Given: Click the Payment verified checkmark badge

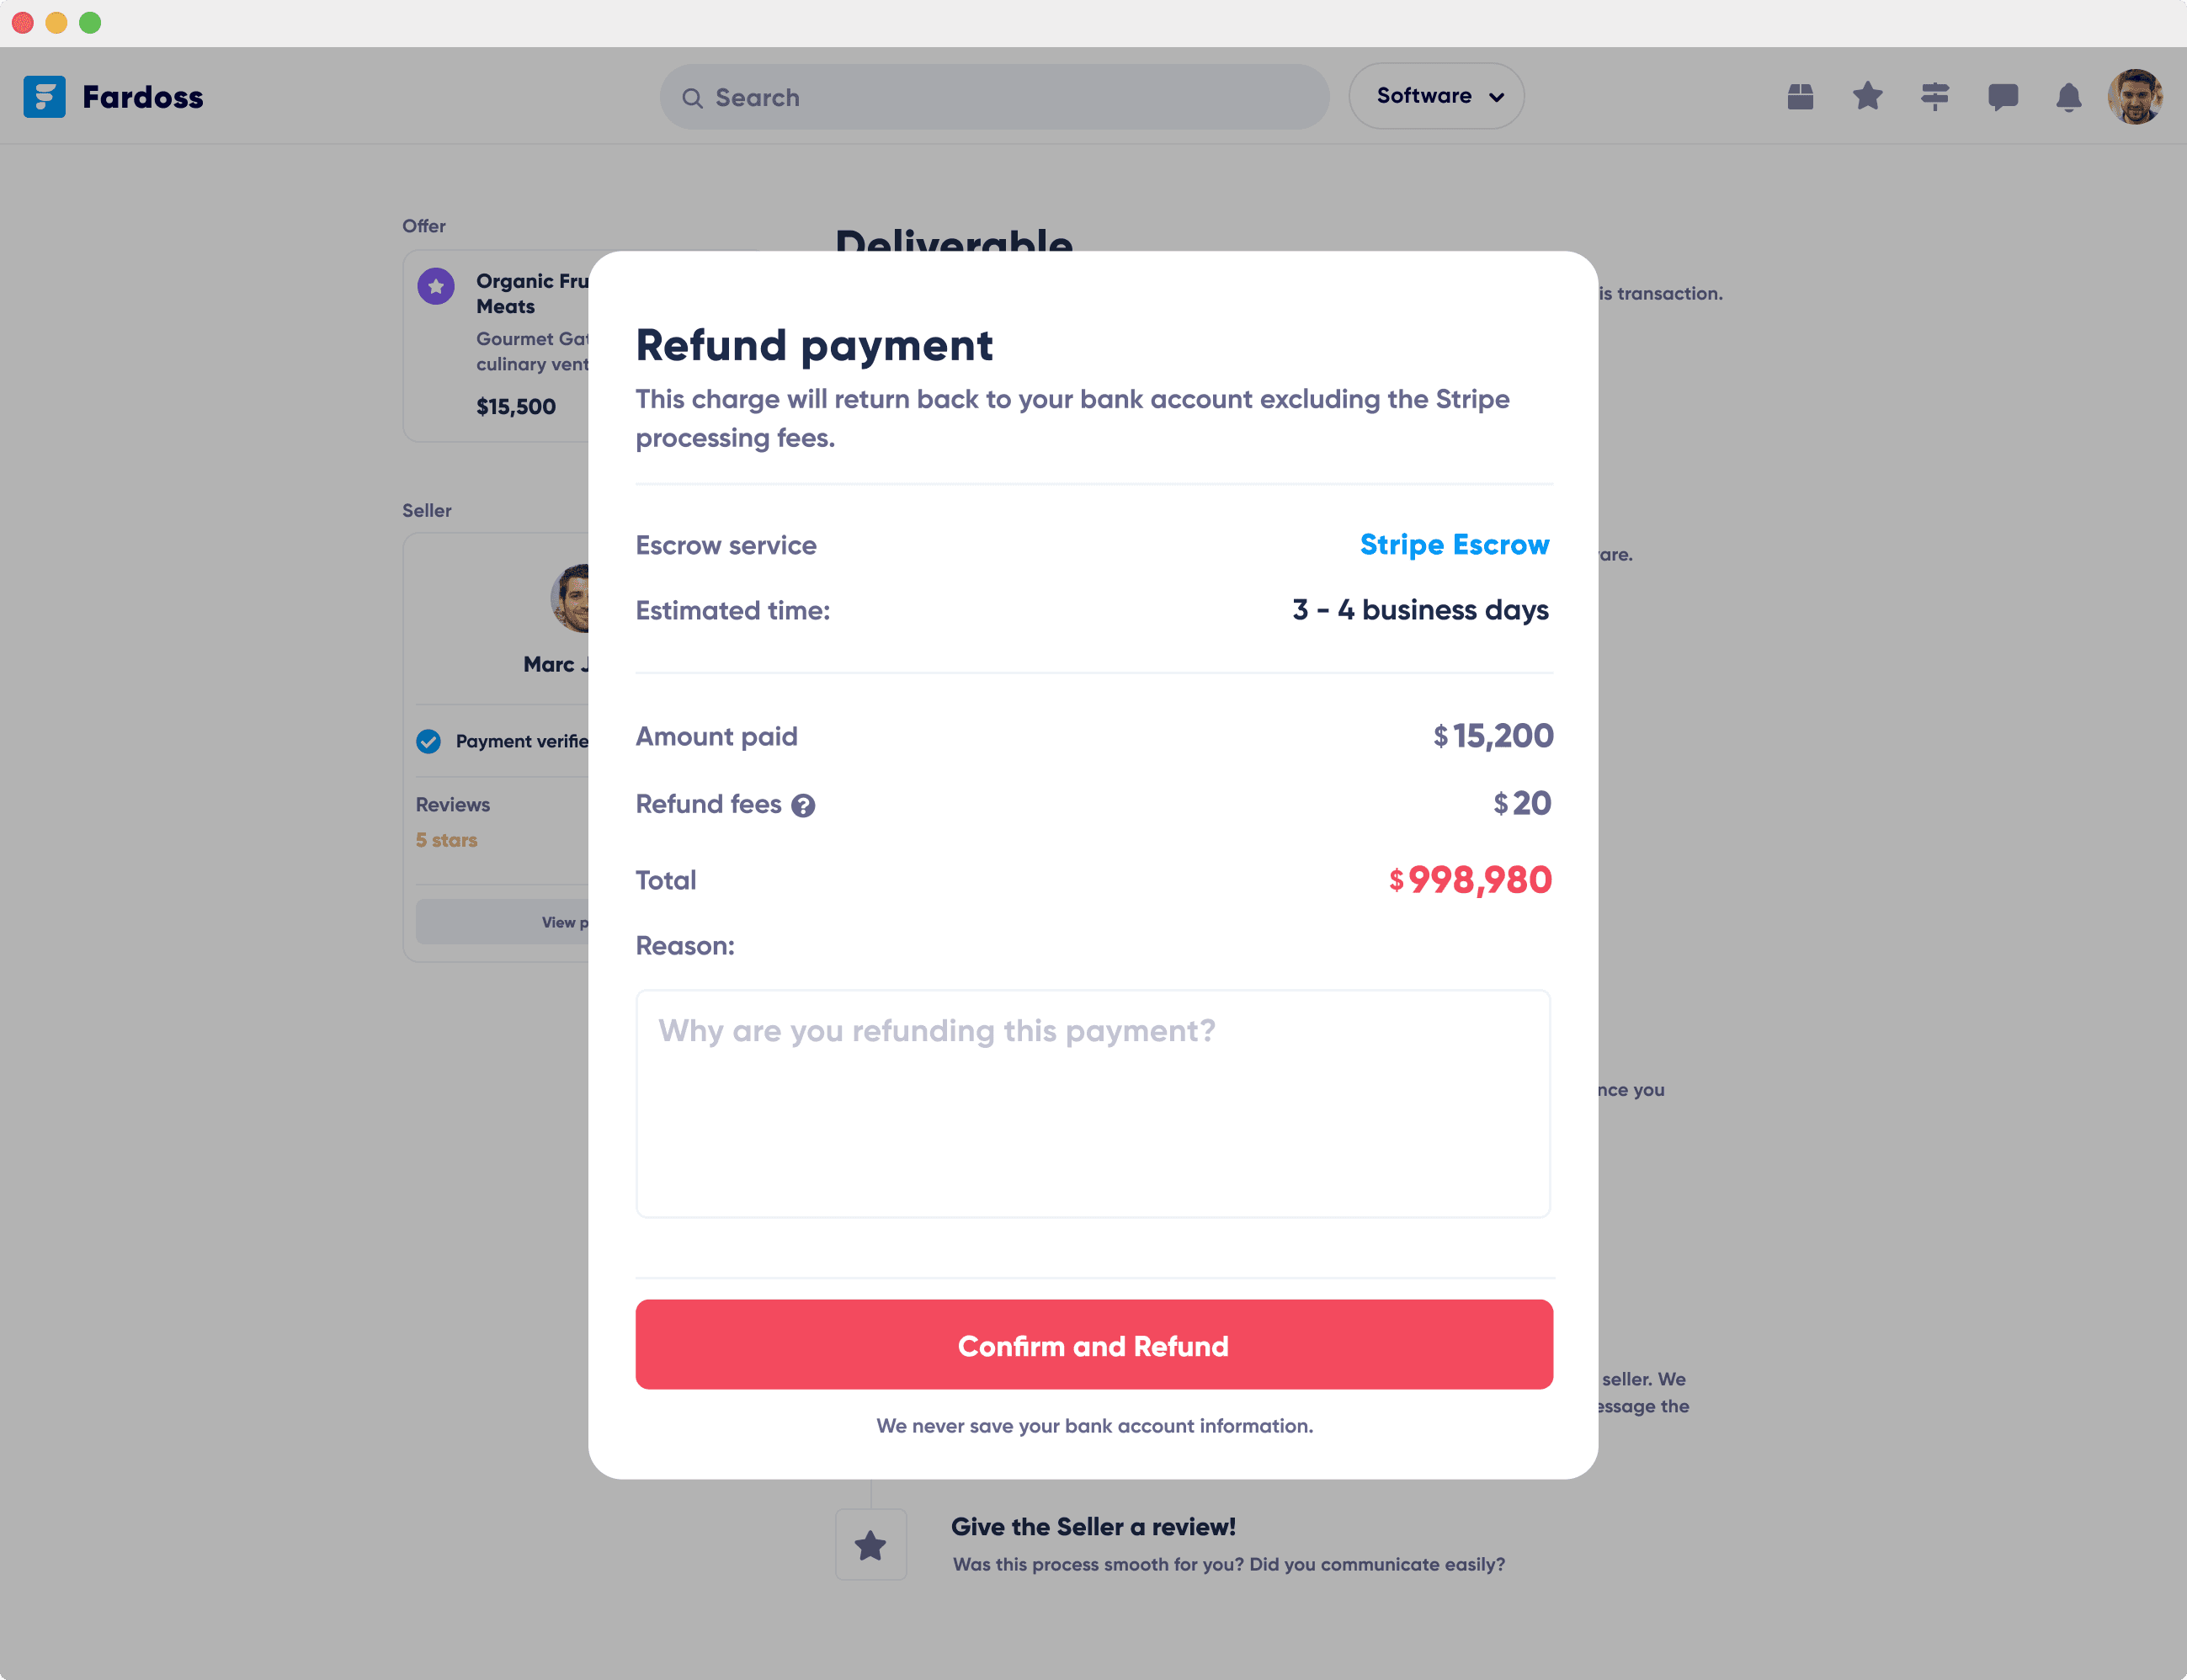Looking at the screenshot, I should coord(429,741).
